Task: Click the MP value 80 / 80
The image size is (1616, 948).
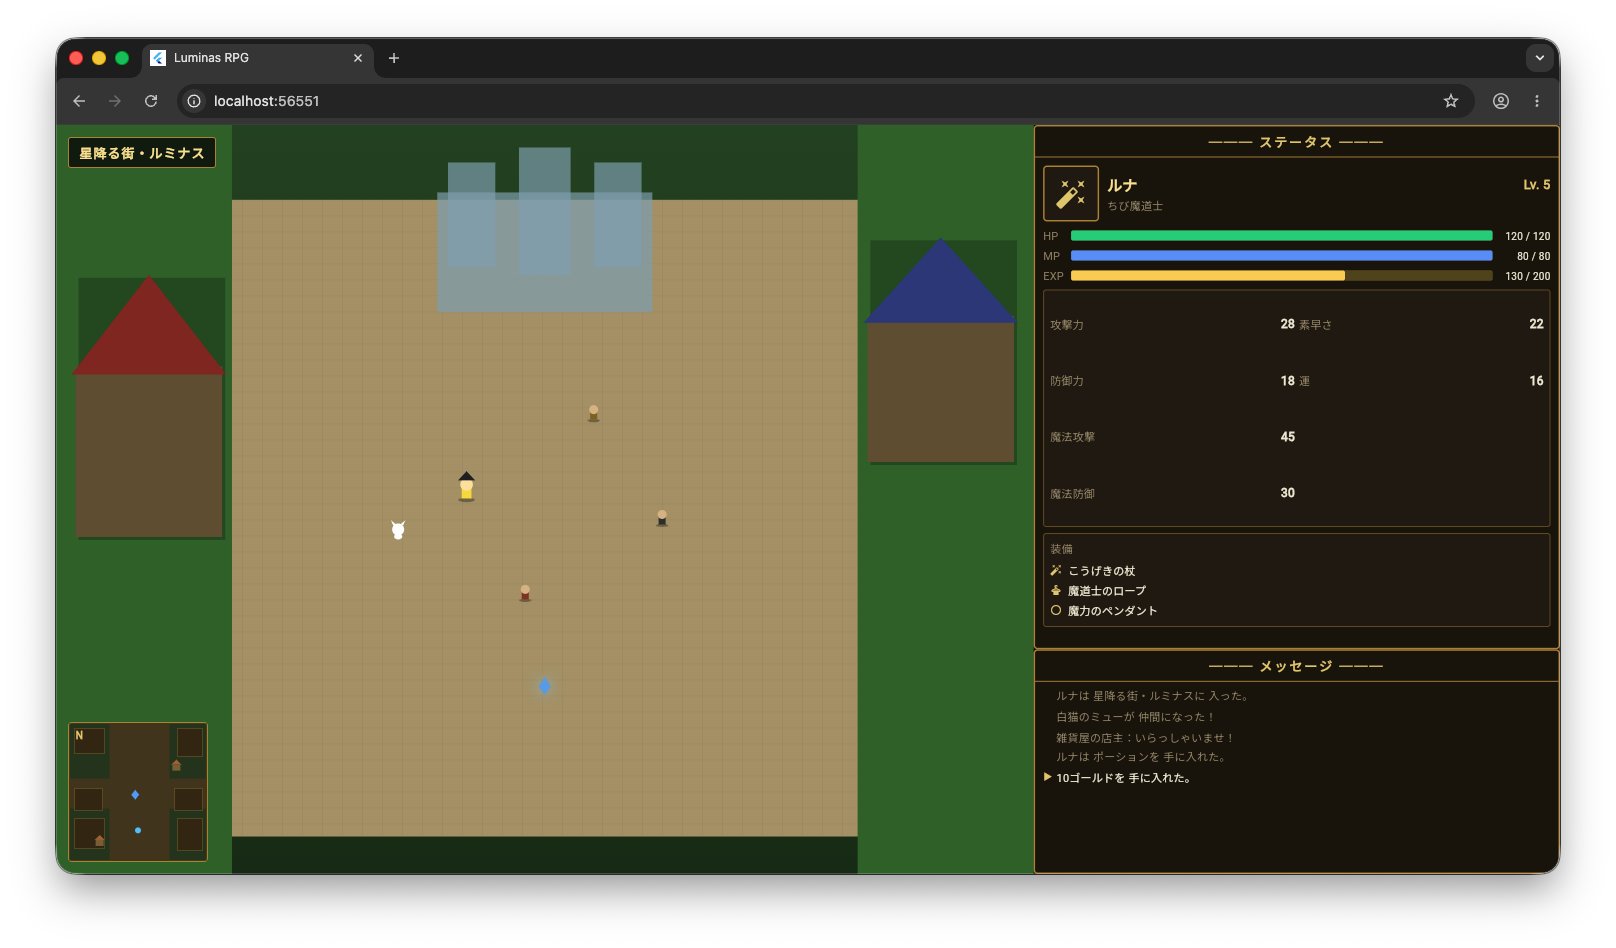Action: pos(1533,256)
